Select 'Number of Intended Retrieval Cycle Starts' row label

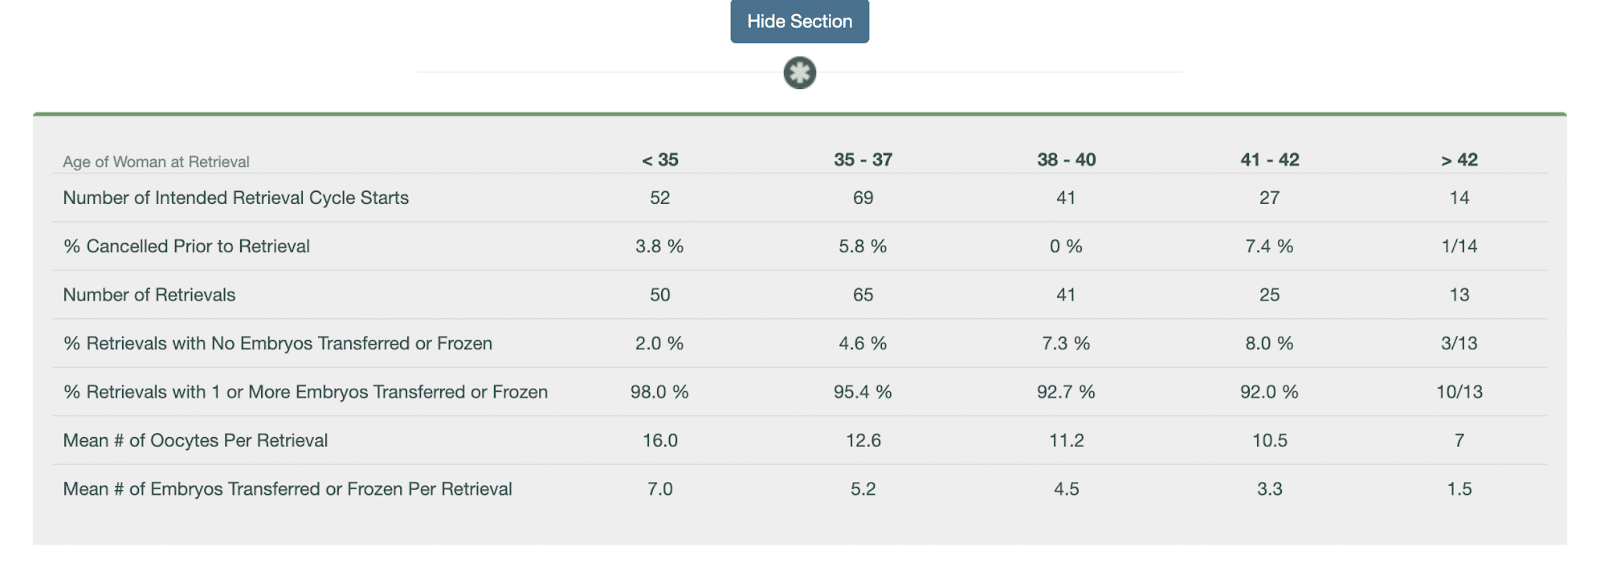tap(236, 198)
